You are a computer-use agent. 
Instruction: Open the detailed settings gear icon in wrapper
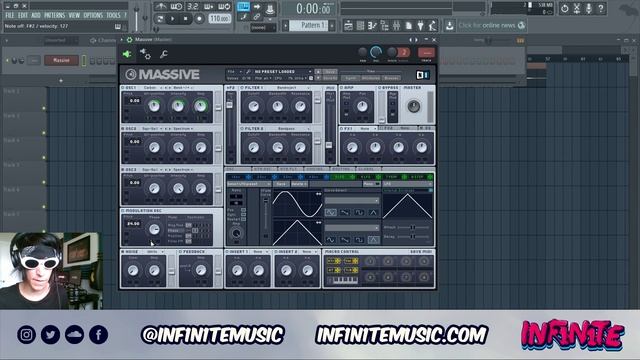coord(145,54)
